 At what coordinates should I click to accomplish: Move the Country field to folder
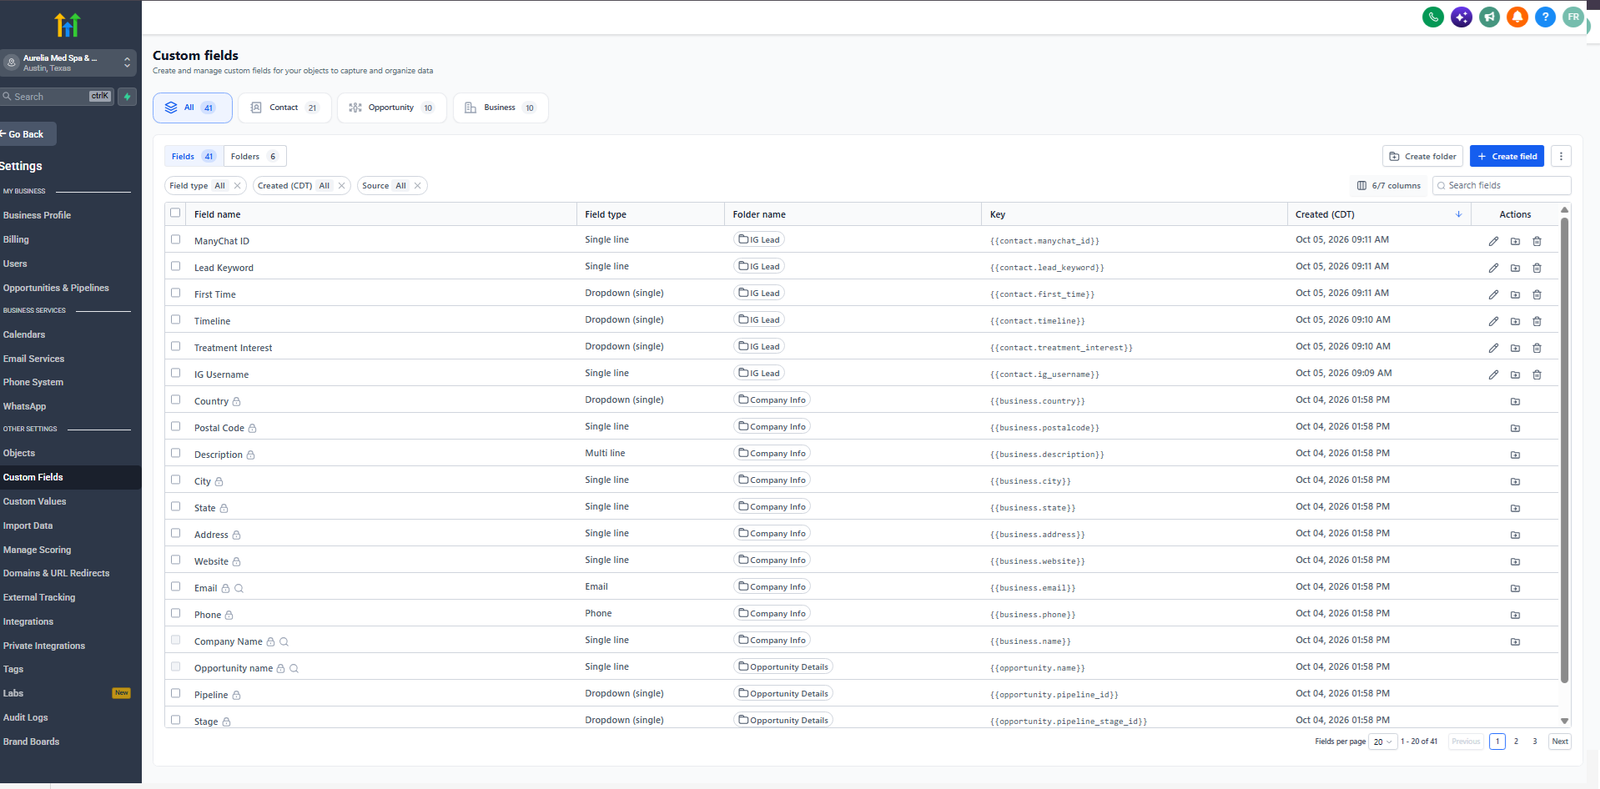tap(1515, 401)
